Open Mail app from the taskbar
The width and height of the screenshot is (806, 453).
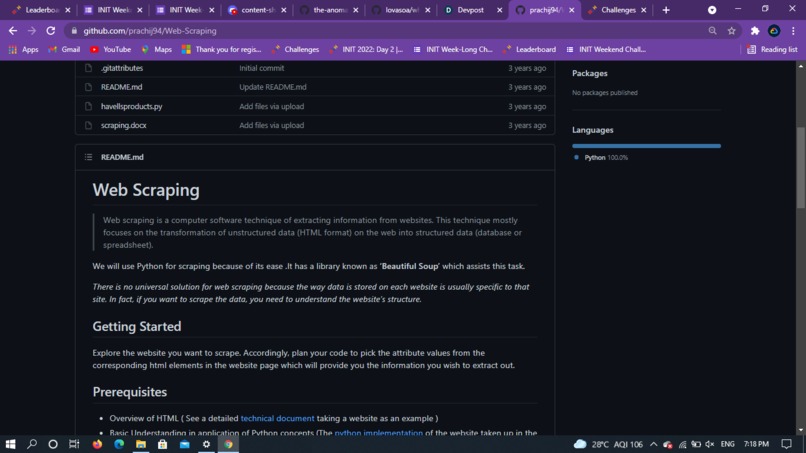(x=185, y=444)
